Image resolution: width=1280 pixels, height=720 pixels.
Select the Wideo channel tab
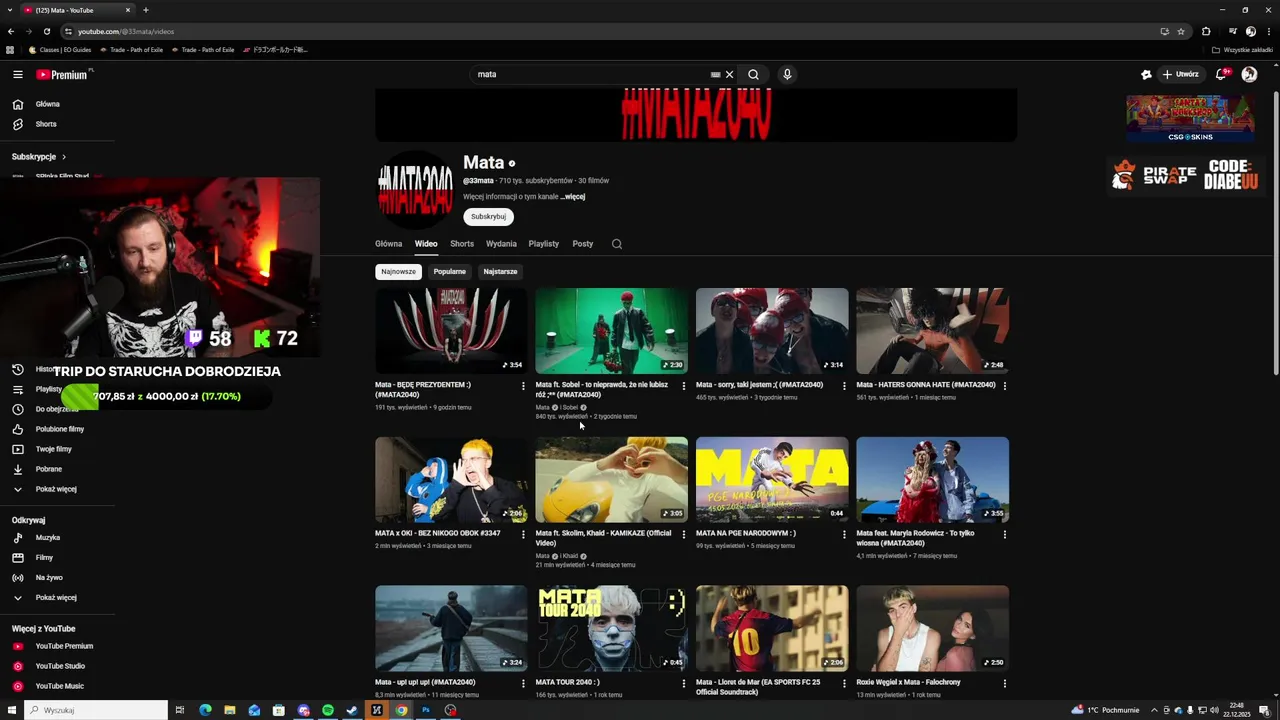click(x=426, y=244)
